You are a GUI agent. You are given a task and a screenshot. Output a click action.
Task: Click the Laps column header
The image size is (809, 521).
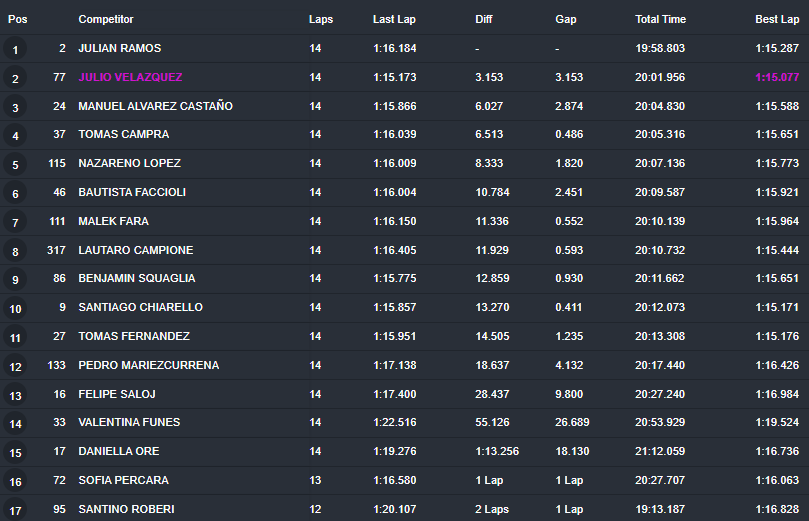321,19
